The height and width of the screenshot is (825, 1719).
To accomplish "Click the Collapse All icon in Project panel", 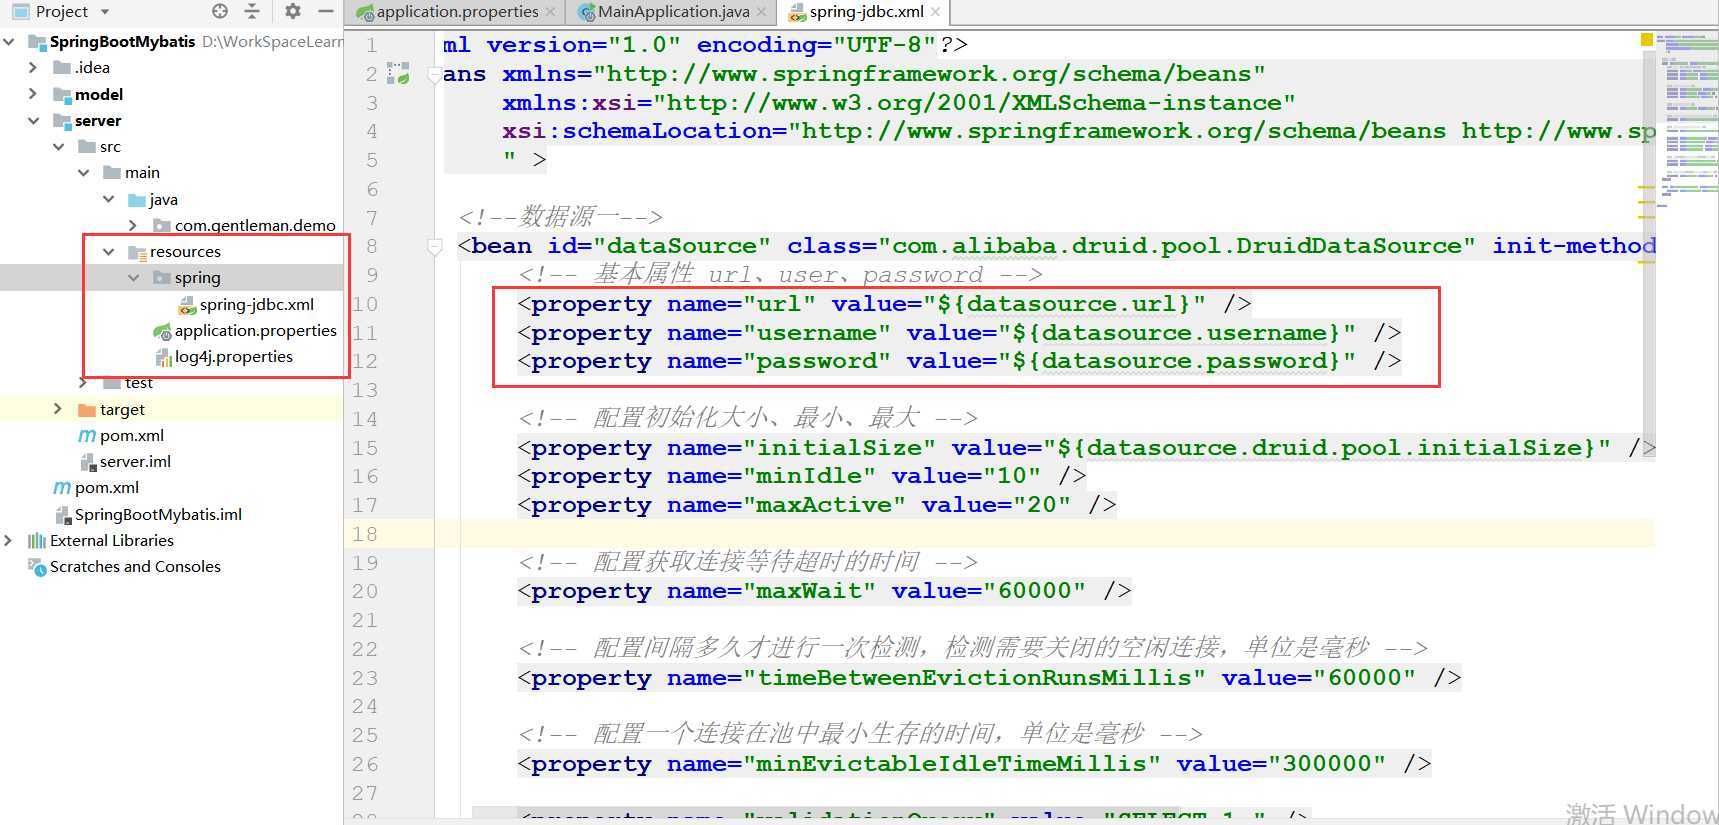I will tap(252, 11).
